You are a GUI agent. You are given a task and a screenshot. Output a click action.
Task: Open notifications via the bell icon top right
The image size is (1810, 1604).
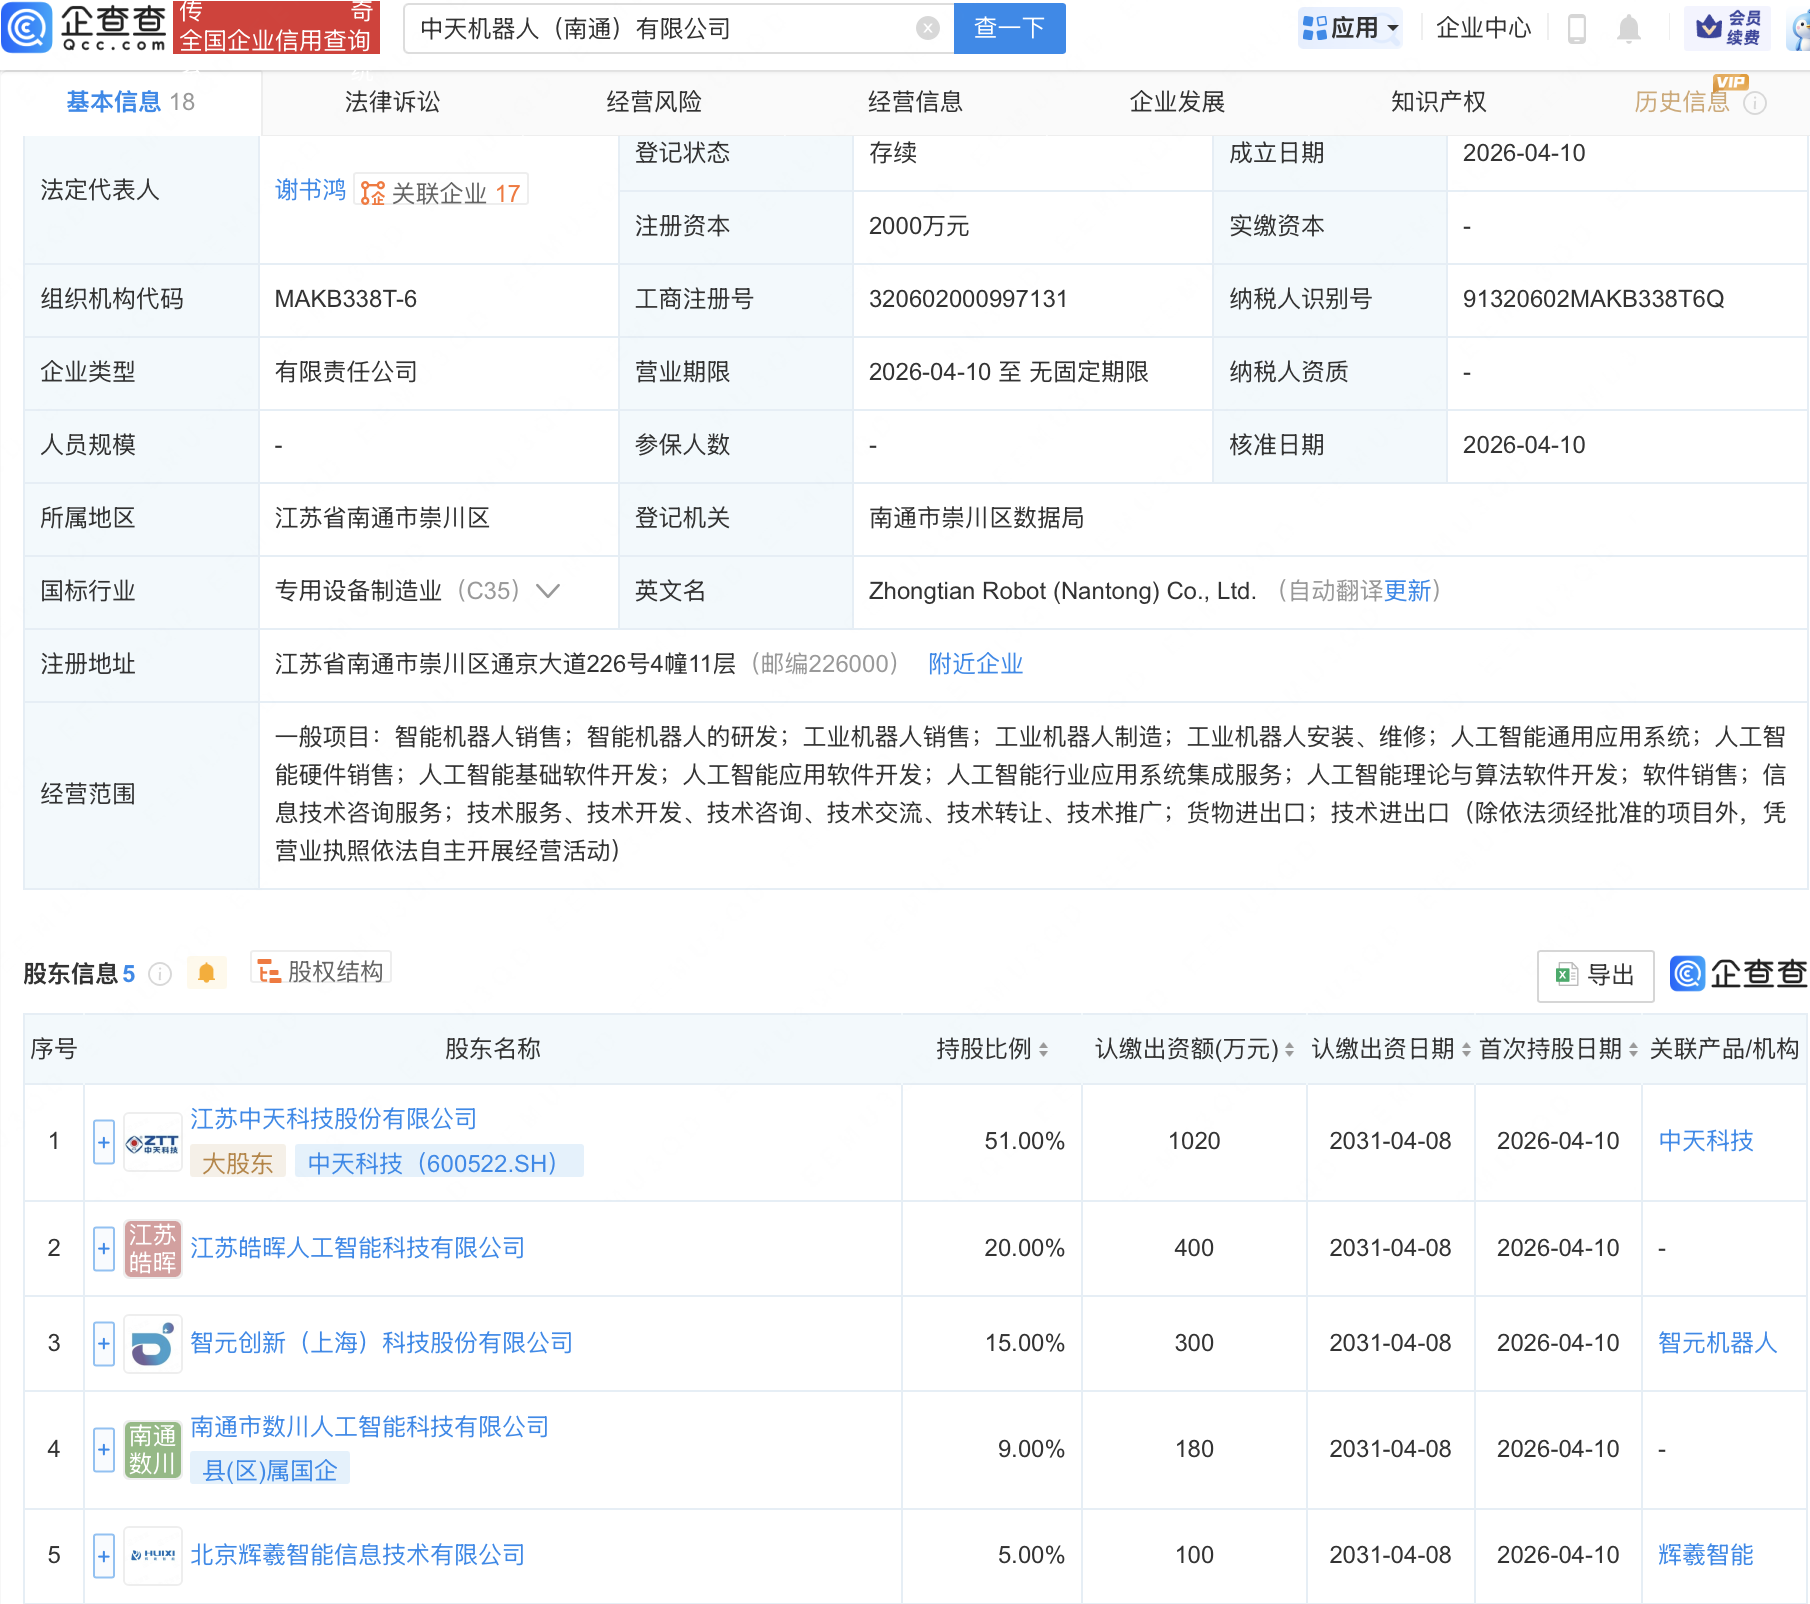(1628, 28)
